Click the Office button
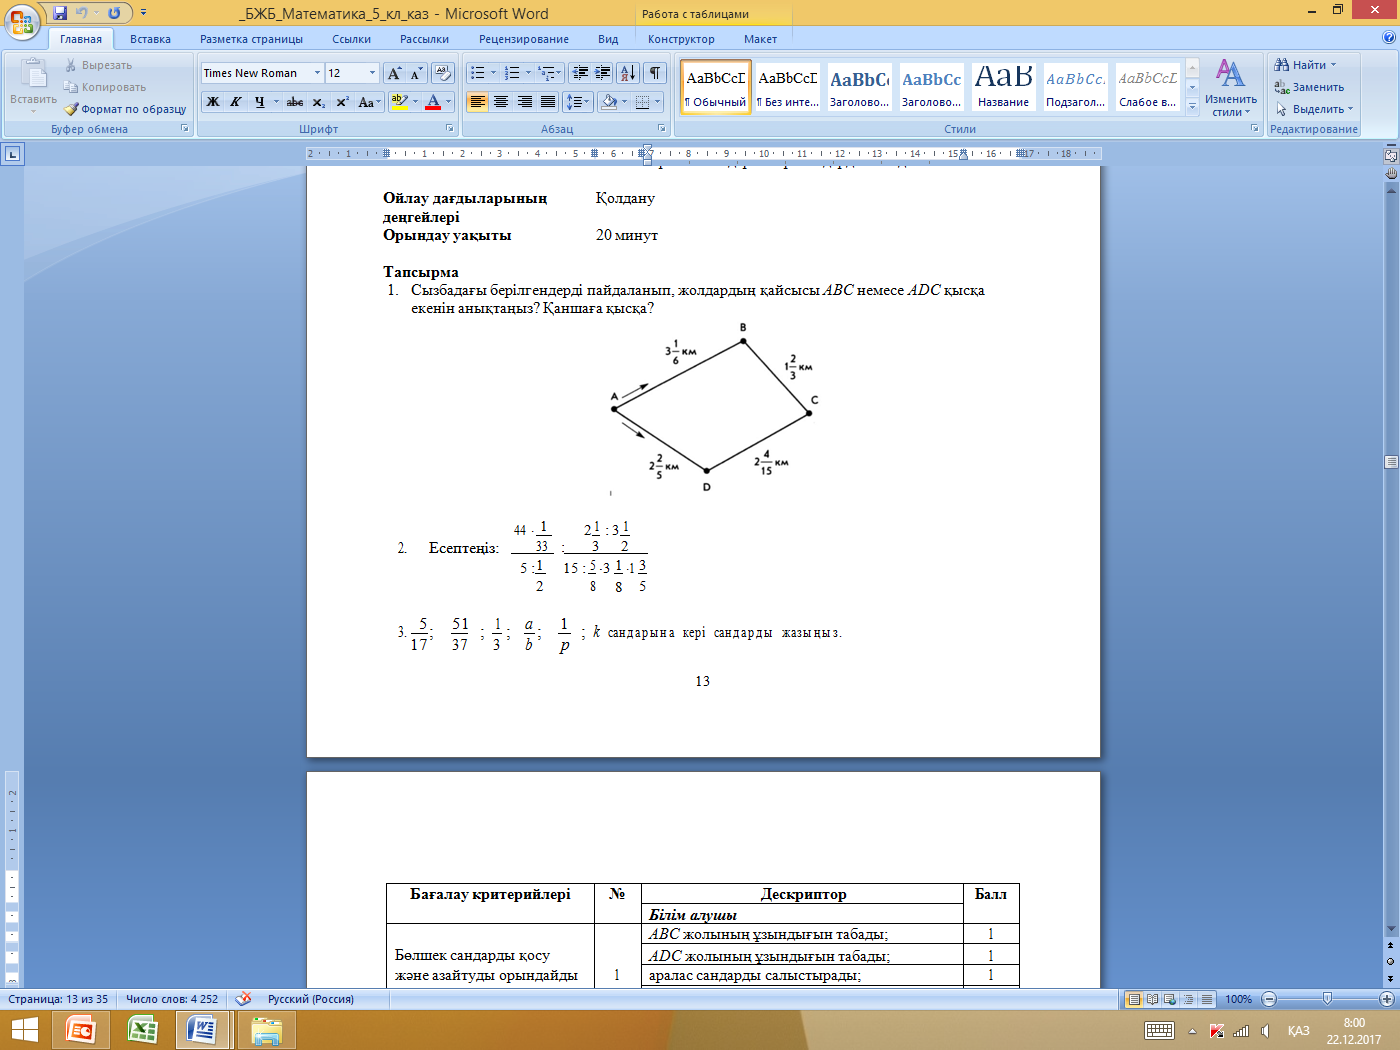 (x=22, y=21)
